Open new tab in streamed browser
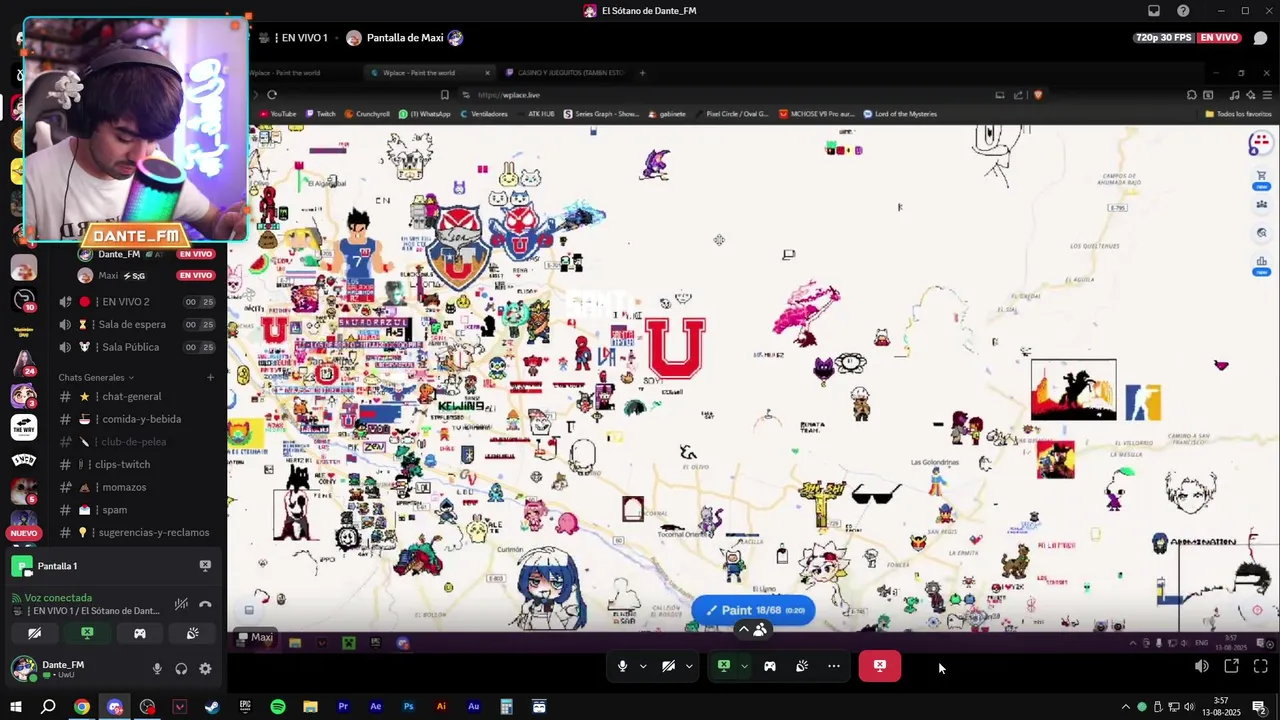The image size is (1280, 720). click(x=642, y=73)
